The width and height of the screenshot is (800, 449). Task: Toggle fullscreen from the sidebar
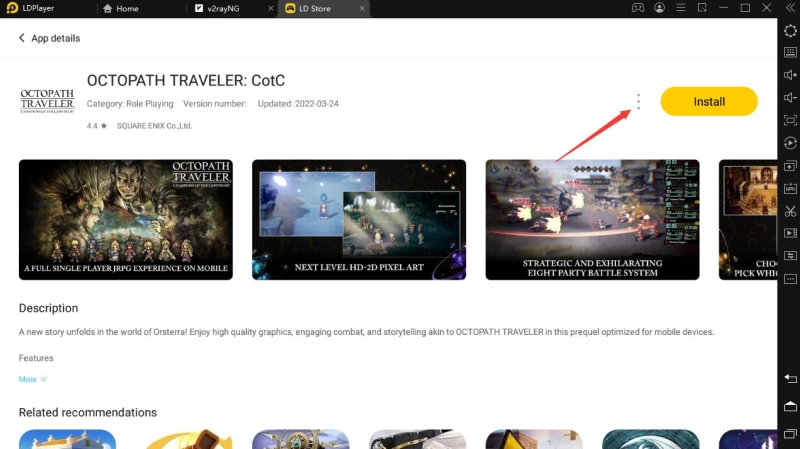pos(790,120)
